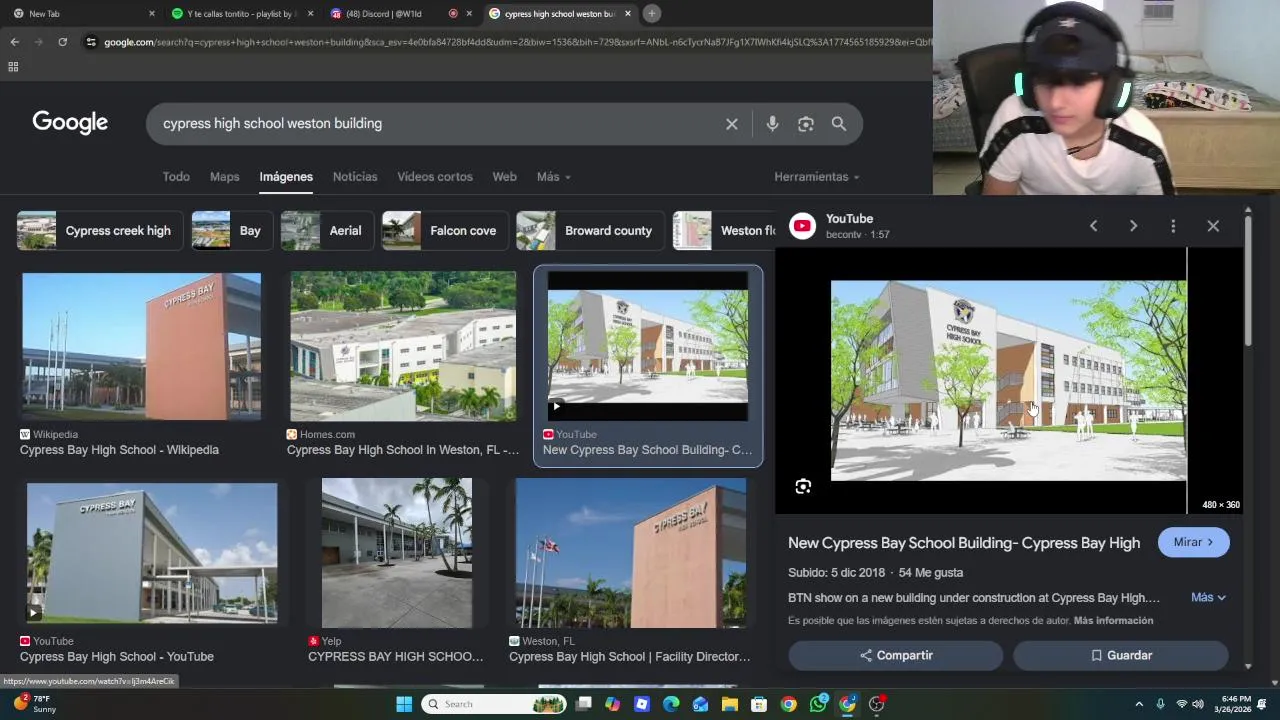This screenshot has width=1280, height=720.
Task: Open the Herramientas tools dropdown
Action: tap(817, 177)
